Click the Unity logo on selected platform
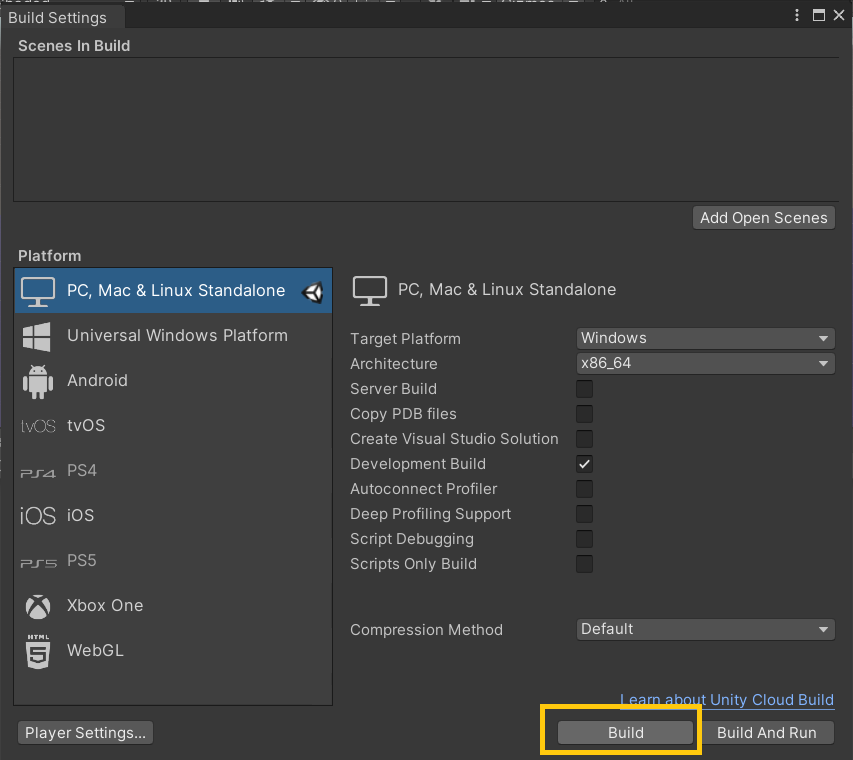 (313, 292)
